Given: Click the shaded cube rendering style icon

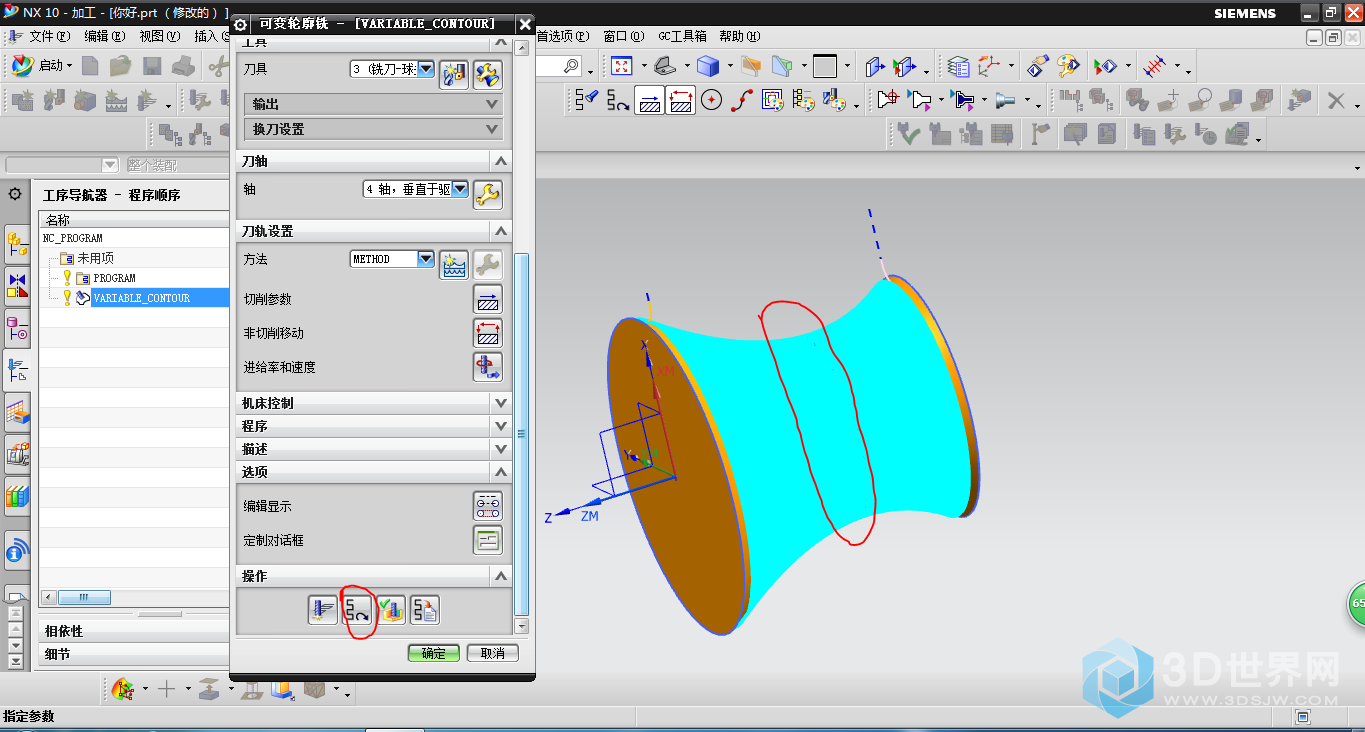Looking at the screenshot, I should [x=708, y=67].
